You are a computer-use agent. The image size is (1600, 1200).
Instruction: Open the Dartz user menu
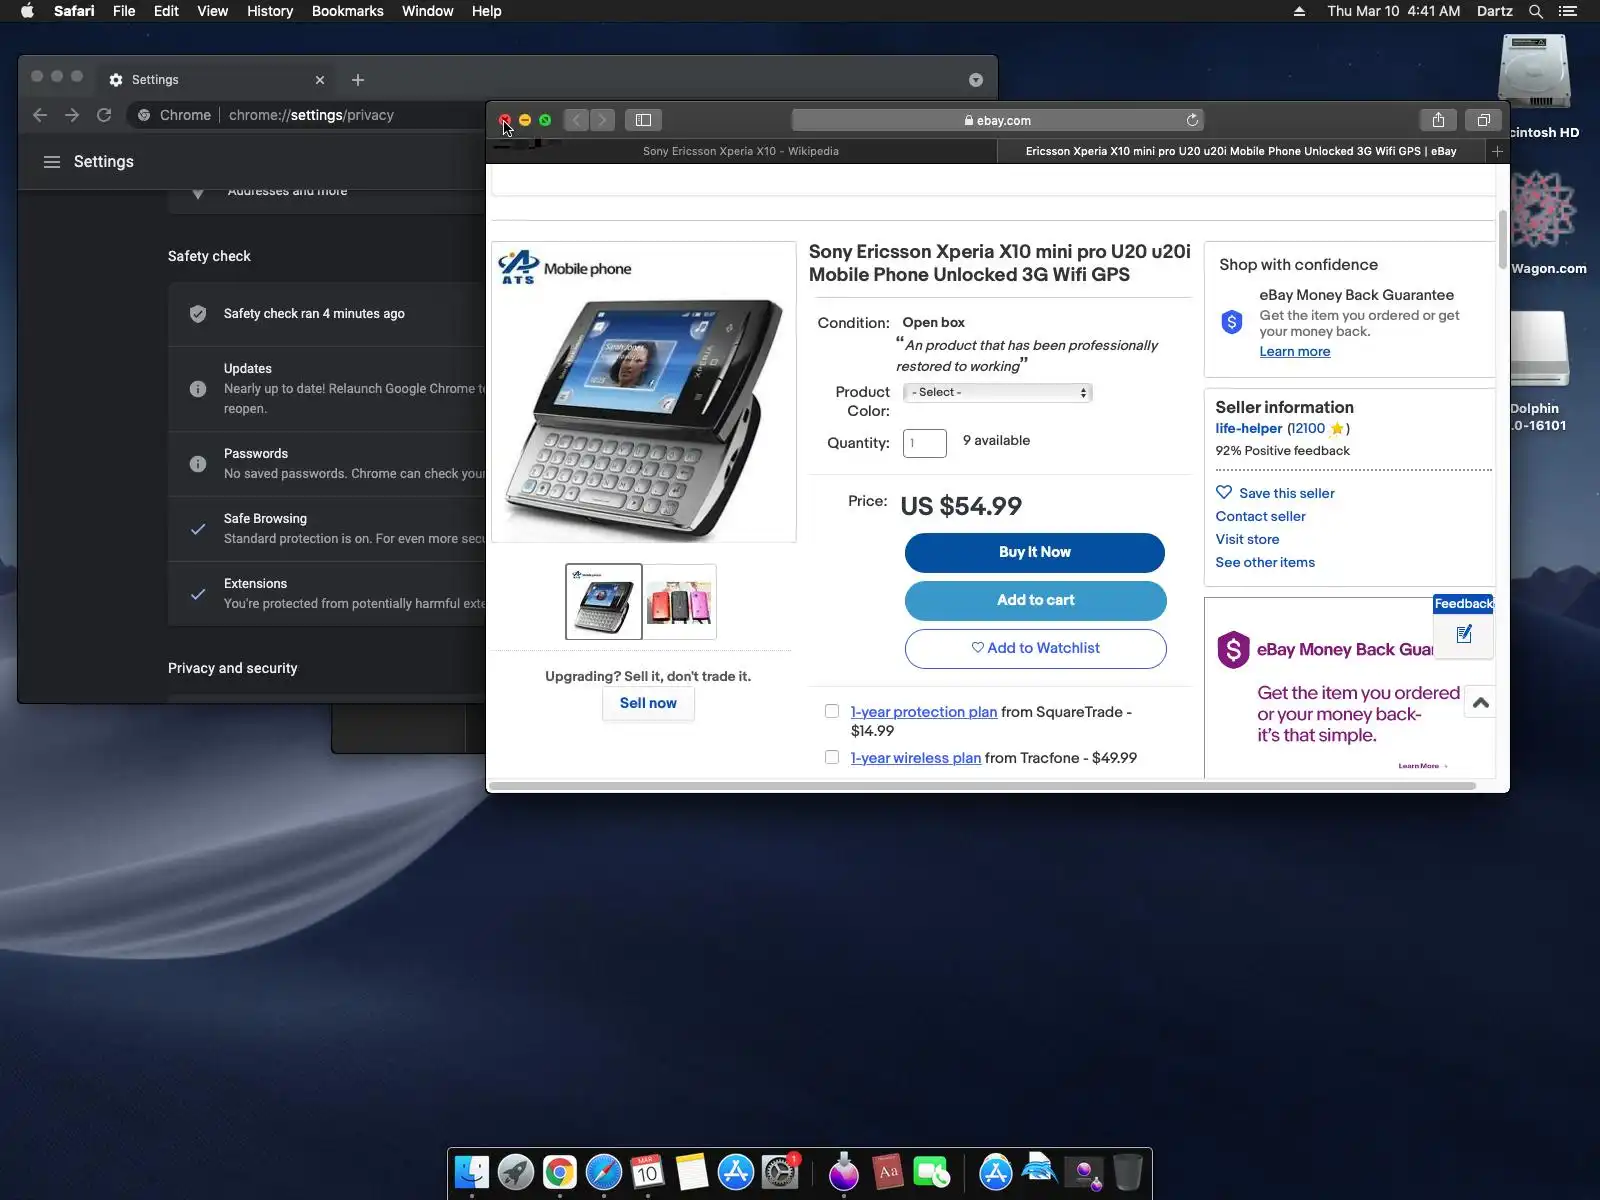[1494, 11]
